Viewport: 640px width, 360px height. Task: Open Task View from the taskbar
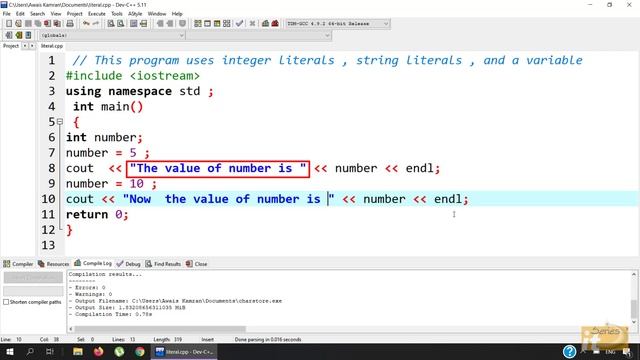point(50,351)
